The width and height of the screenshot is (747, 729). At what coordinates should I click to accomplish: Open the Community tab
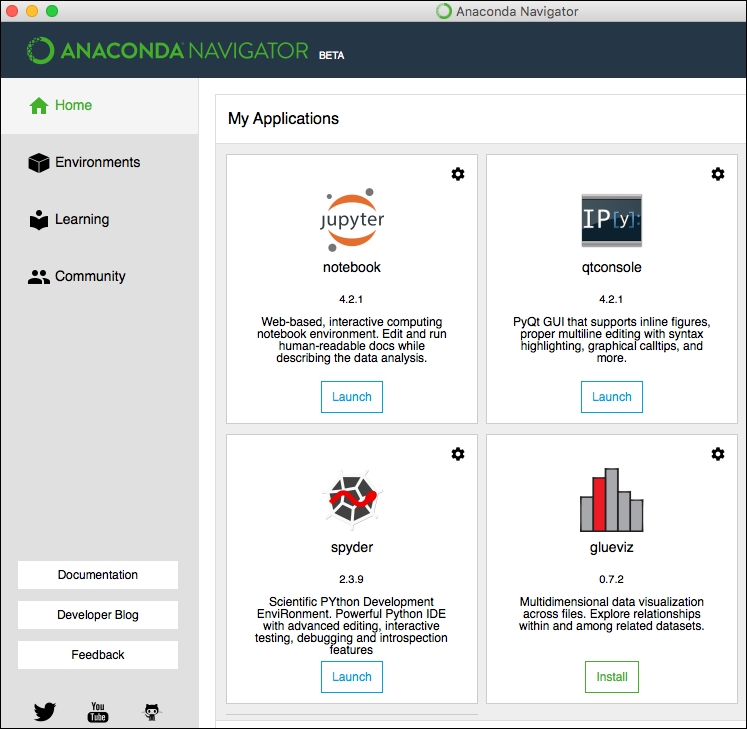point(100,276)
